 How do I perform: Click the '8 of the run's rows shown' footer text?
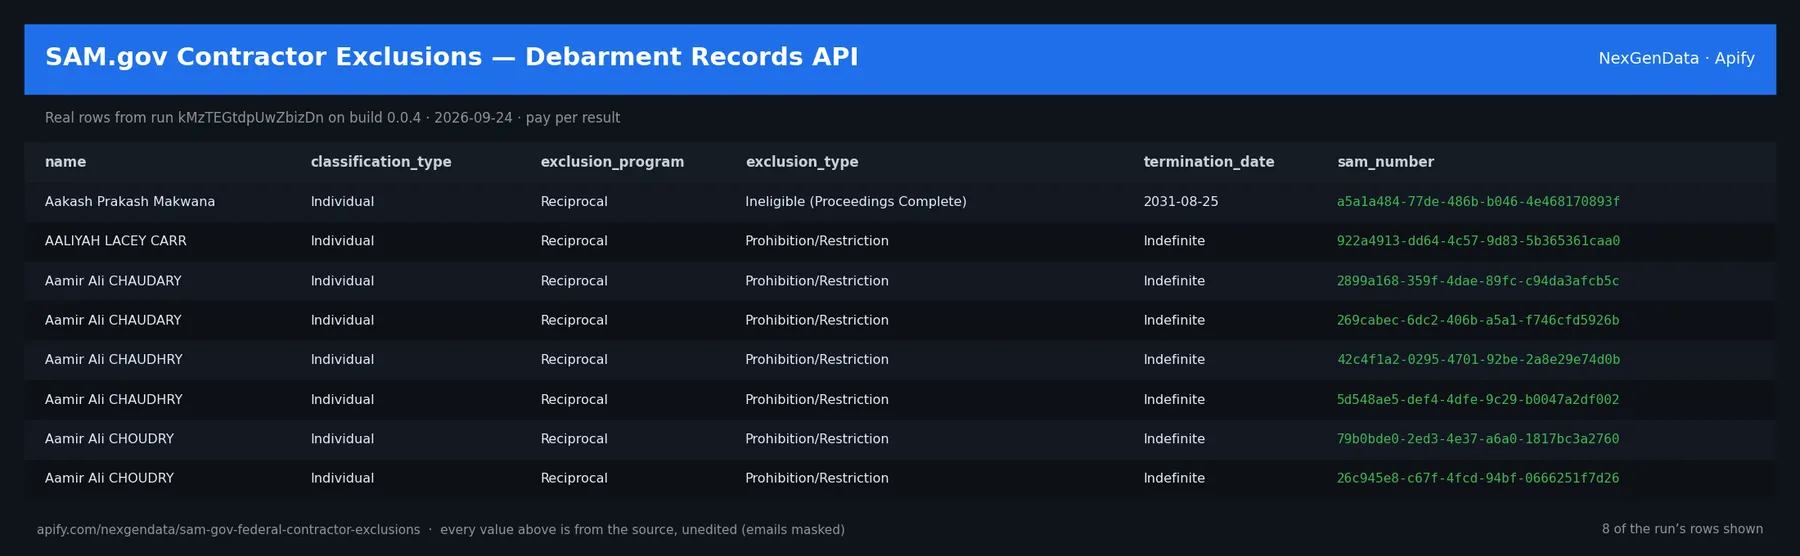click(x=1682, y=529)
